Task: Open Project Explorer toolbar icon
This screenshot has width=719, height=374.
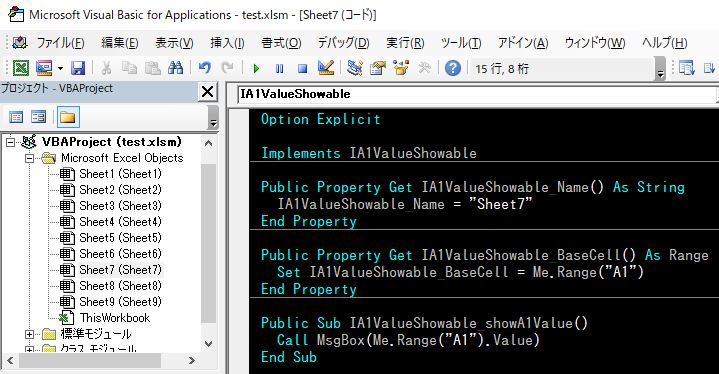Action: [x=354, y=68]
